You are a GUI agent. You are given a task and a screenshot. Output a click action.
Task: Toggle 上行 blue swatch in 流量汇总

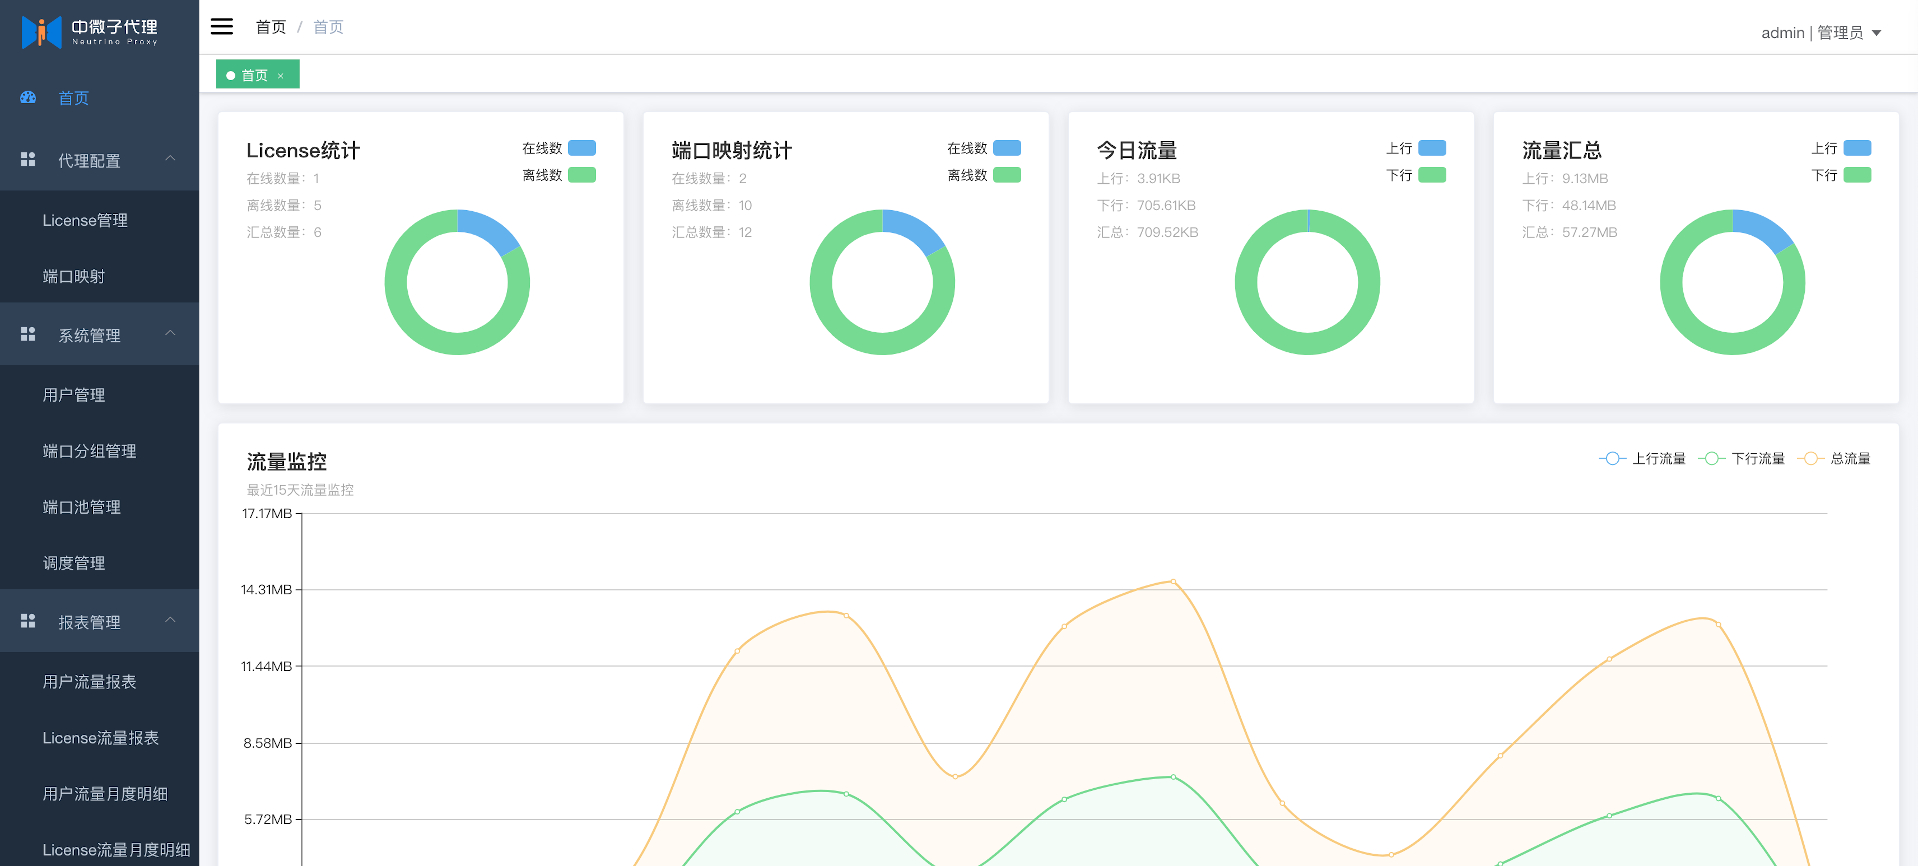1857,148
